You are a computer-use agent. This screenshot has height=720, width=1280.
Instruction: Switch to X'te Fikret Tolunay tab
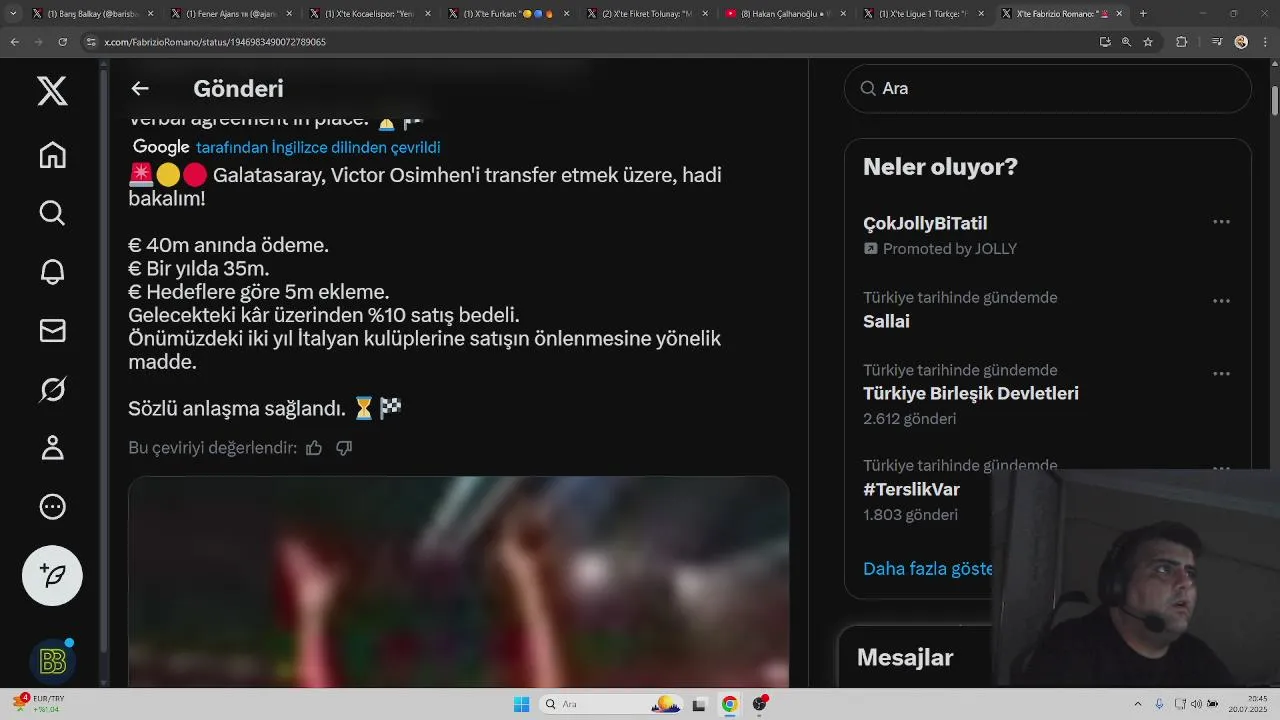[646, 14]
